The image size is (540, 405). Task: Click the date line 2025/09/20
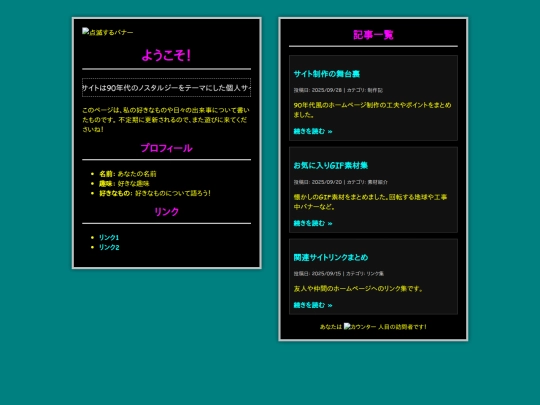(x=341, y=182)
